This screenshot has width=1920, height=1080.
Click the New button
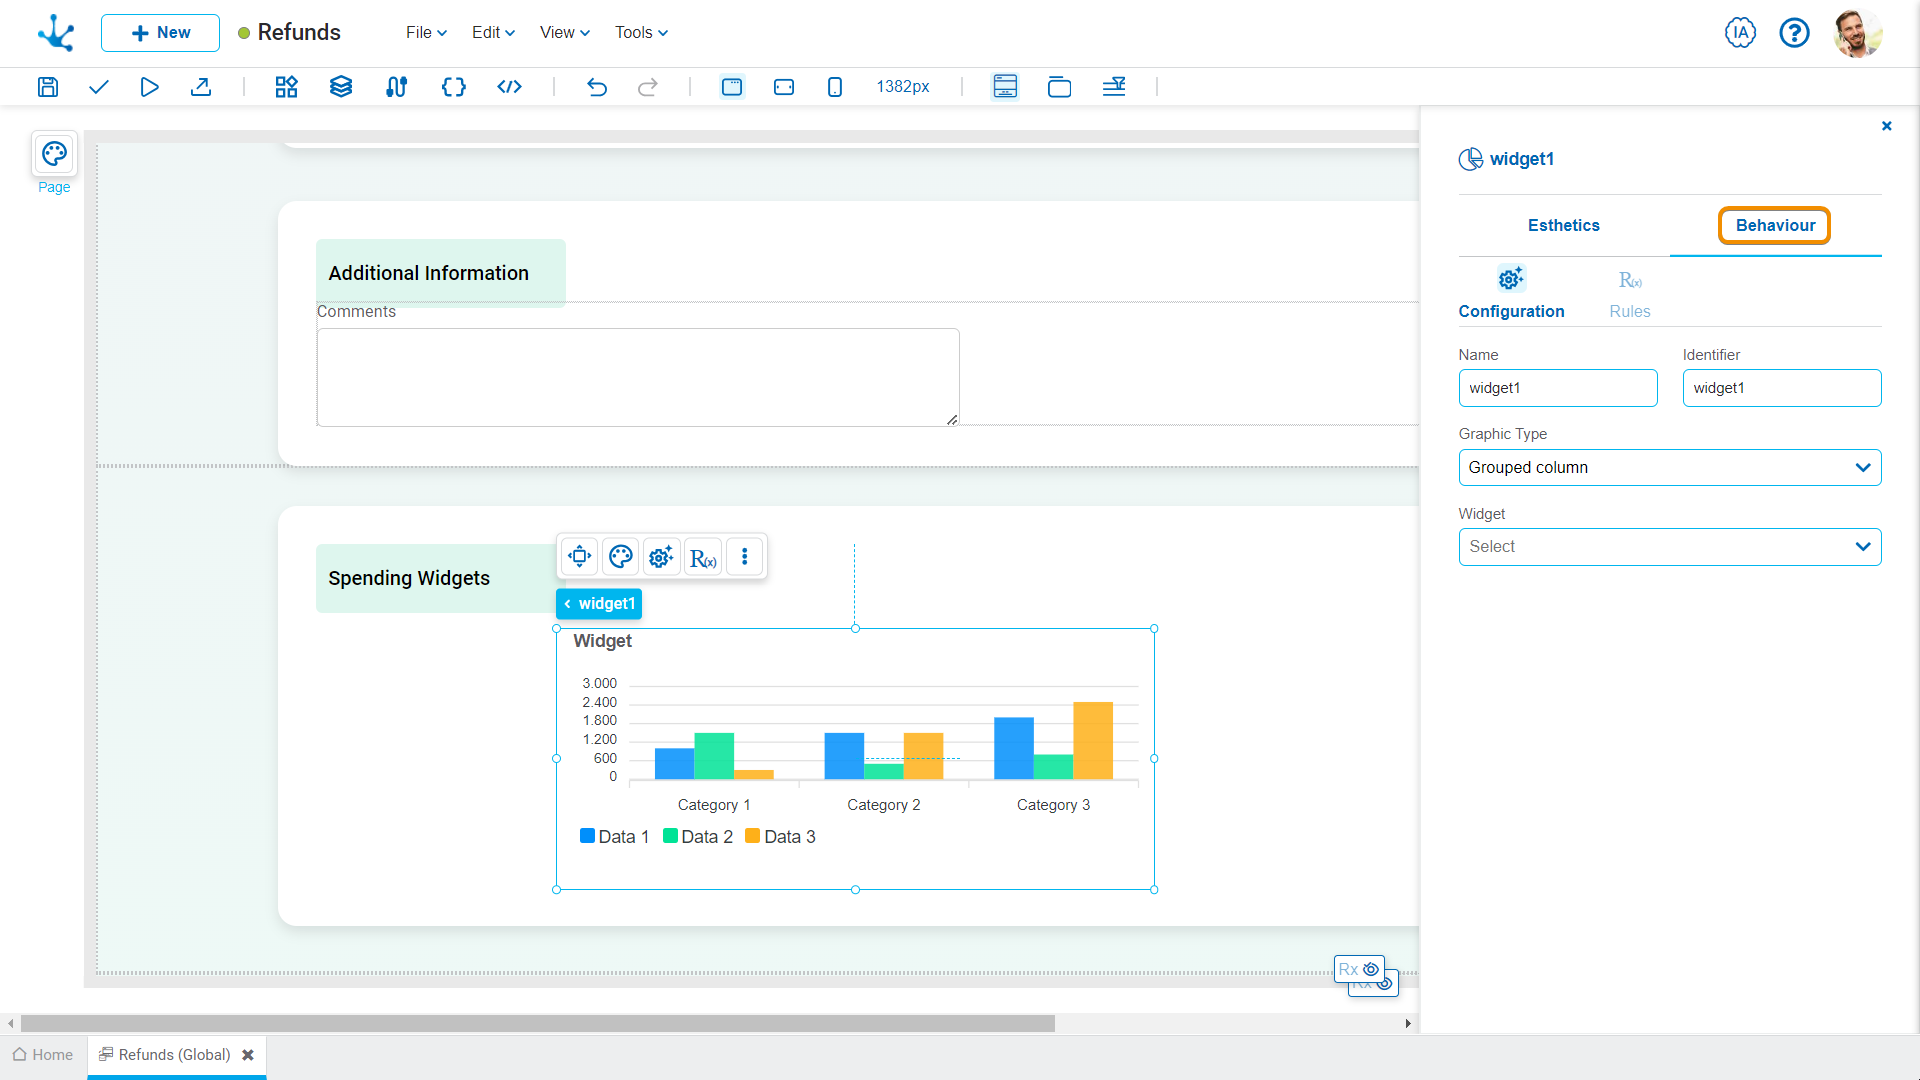click(x=160, y=33)
